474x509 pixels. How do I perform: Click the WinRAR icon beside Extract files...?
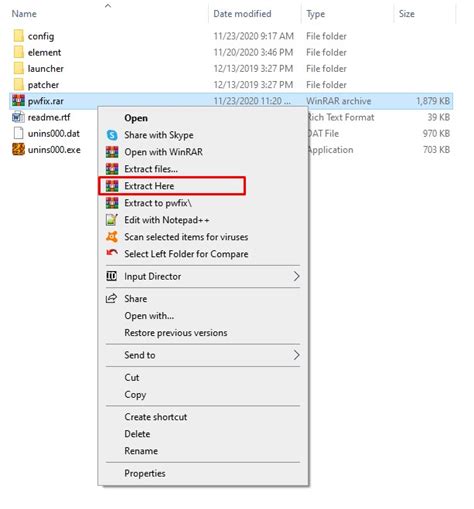pos(112,169)
